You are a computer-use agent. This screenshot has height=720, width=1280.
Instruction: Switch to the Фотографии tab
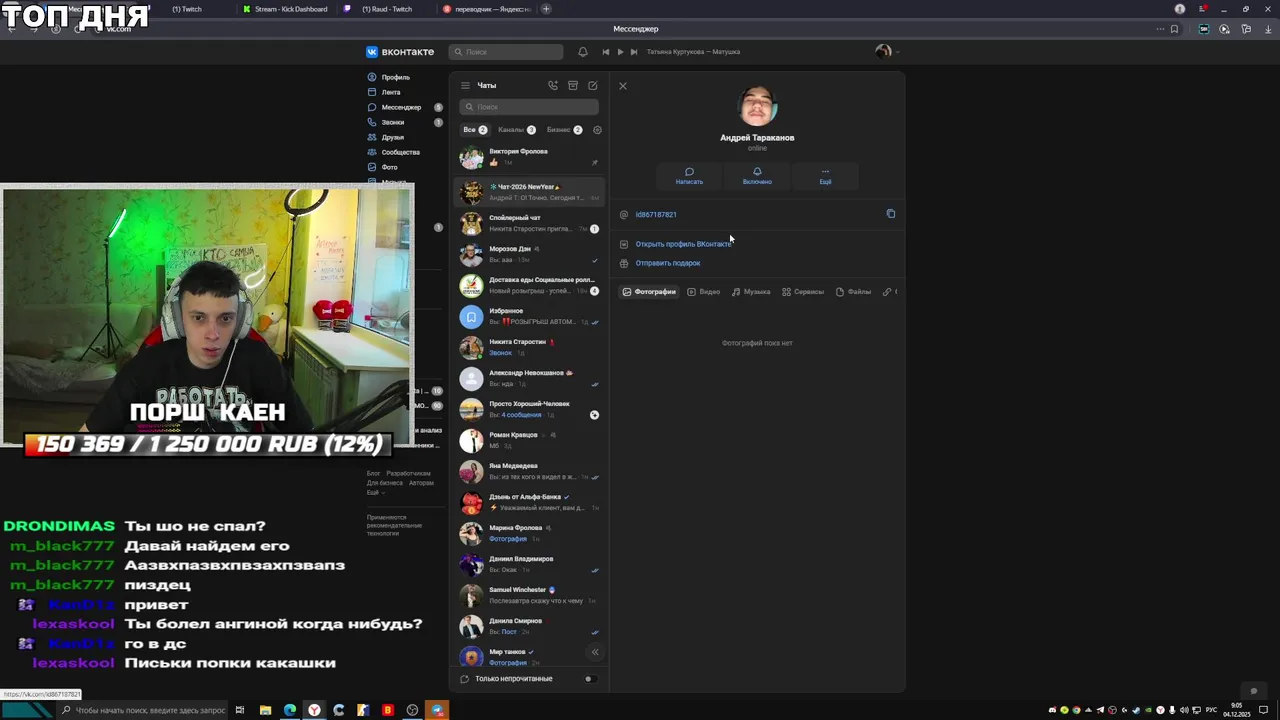pos(650,292)
